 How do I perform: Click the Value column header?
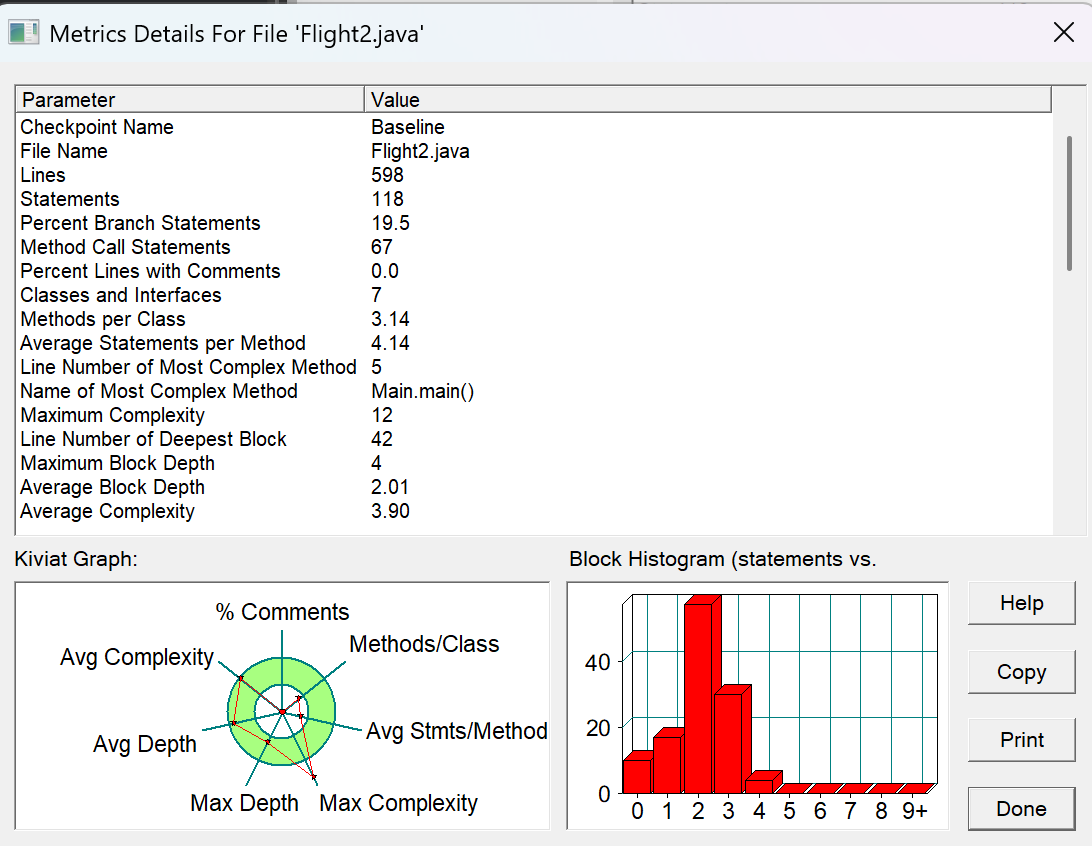(707, 100)
